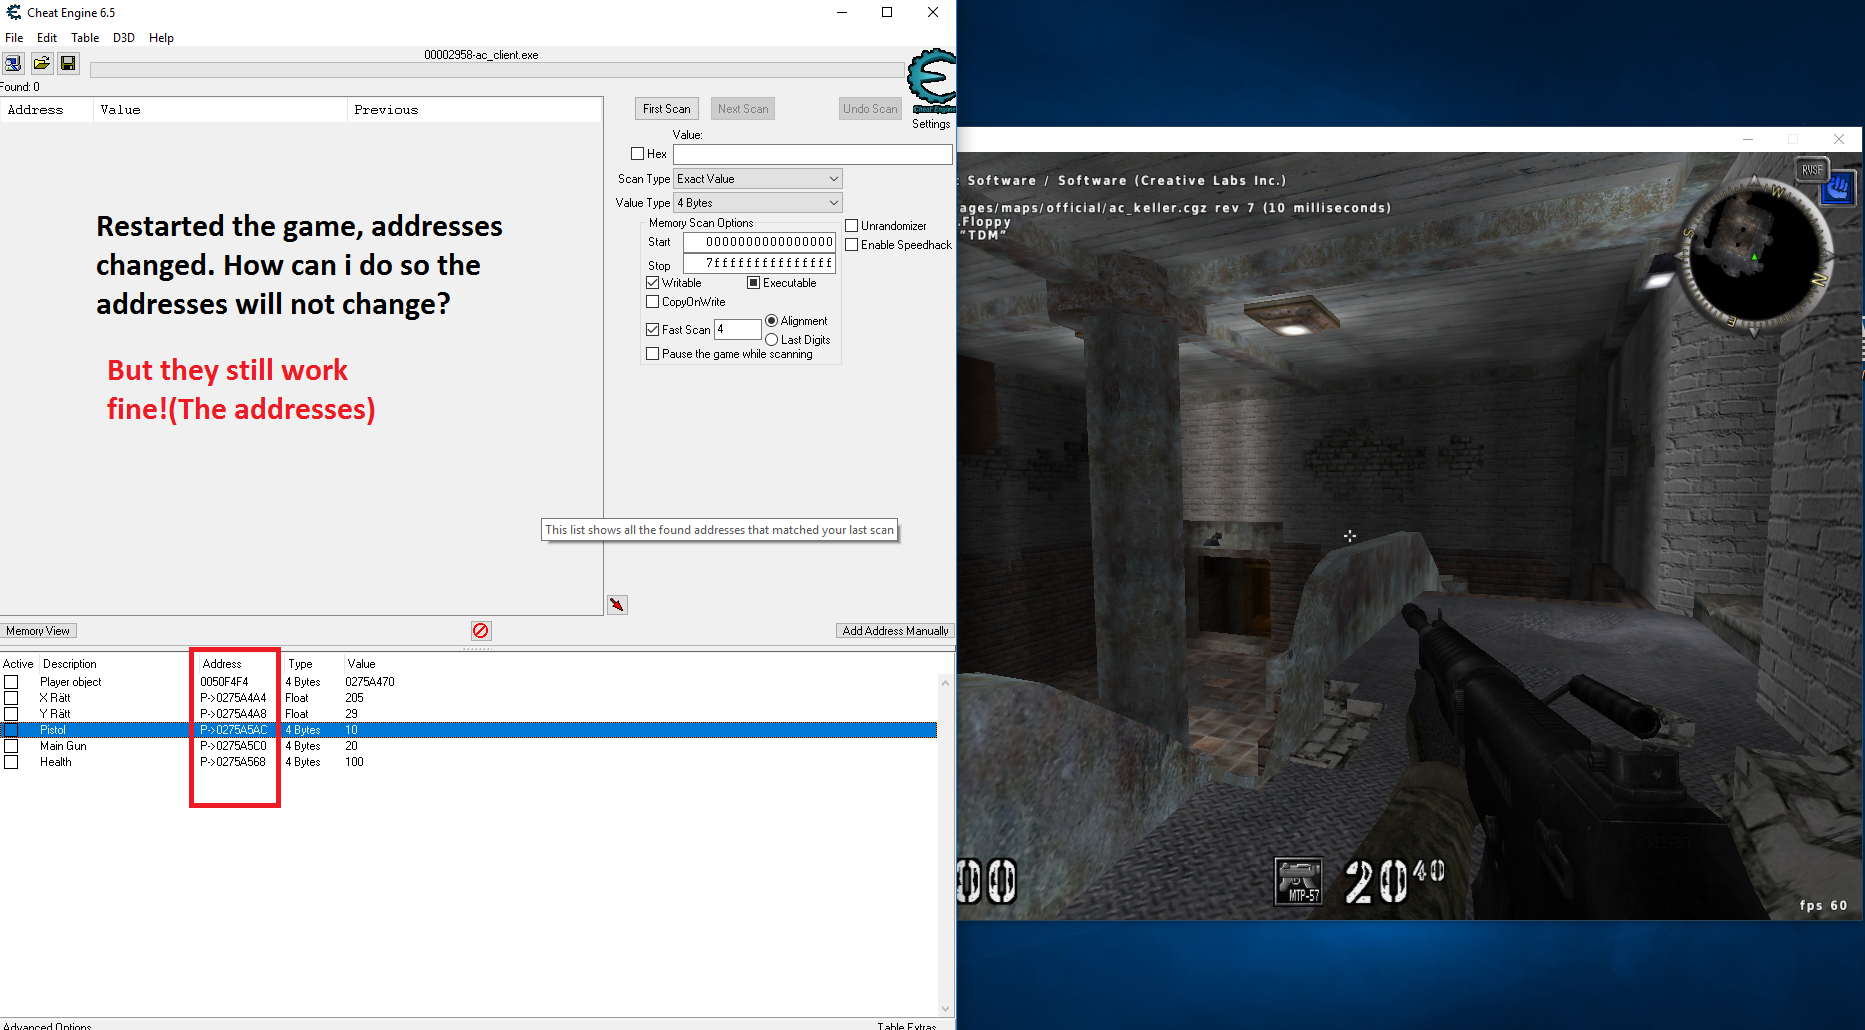Screen dimensions: 1865x1030
Task: Click the scan Value input field
Action: tap(812, 154)
